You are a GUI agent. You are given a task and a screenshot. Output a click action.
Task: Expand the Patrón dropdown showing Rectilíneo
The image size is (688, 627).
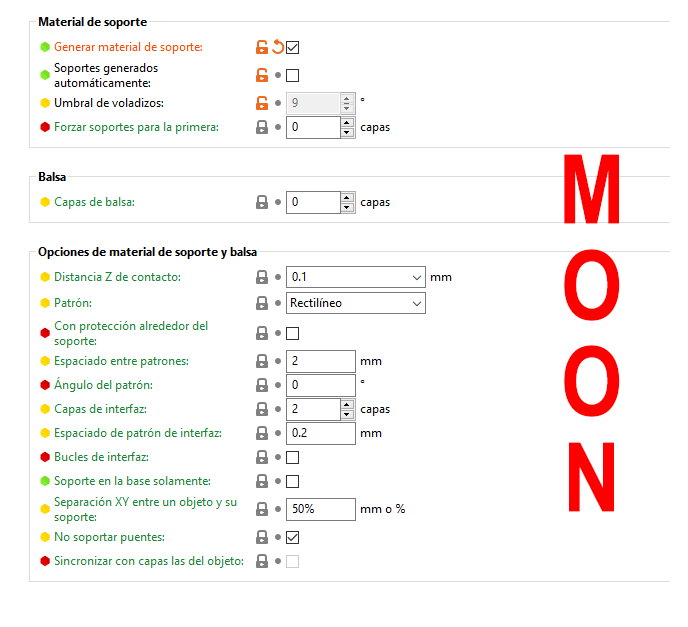point(417,302)
